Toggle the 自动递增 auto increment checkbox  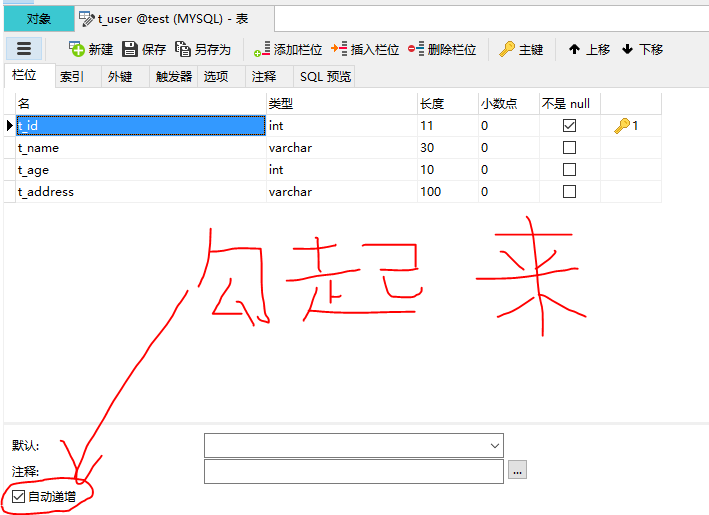pos(18,496)
